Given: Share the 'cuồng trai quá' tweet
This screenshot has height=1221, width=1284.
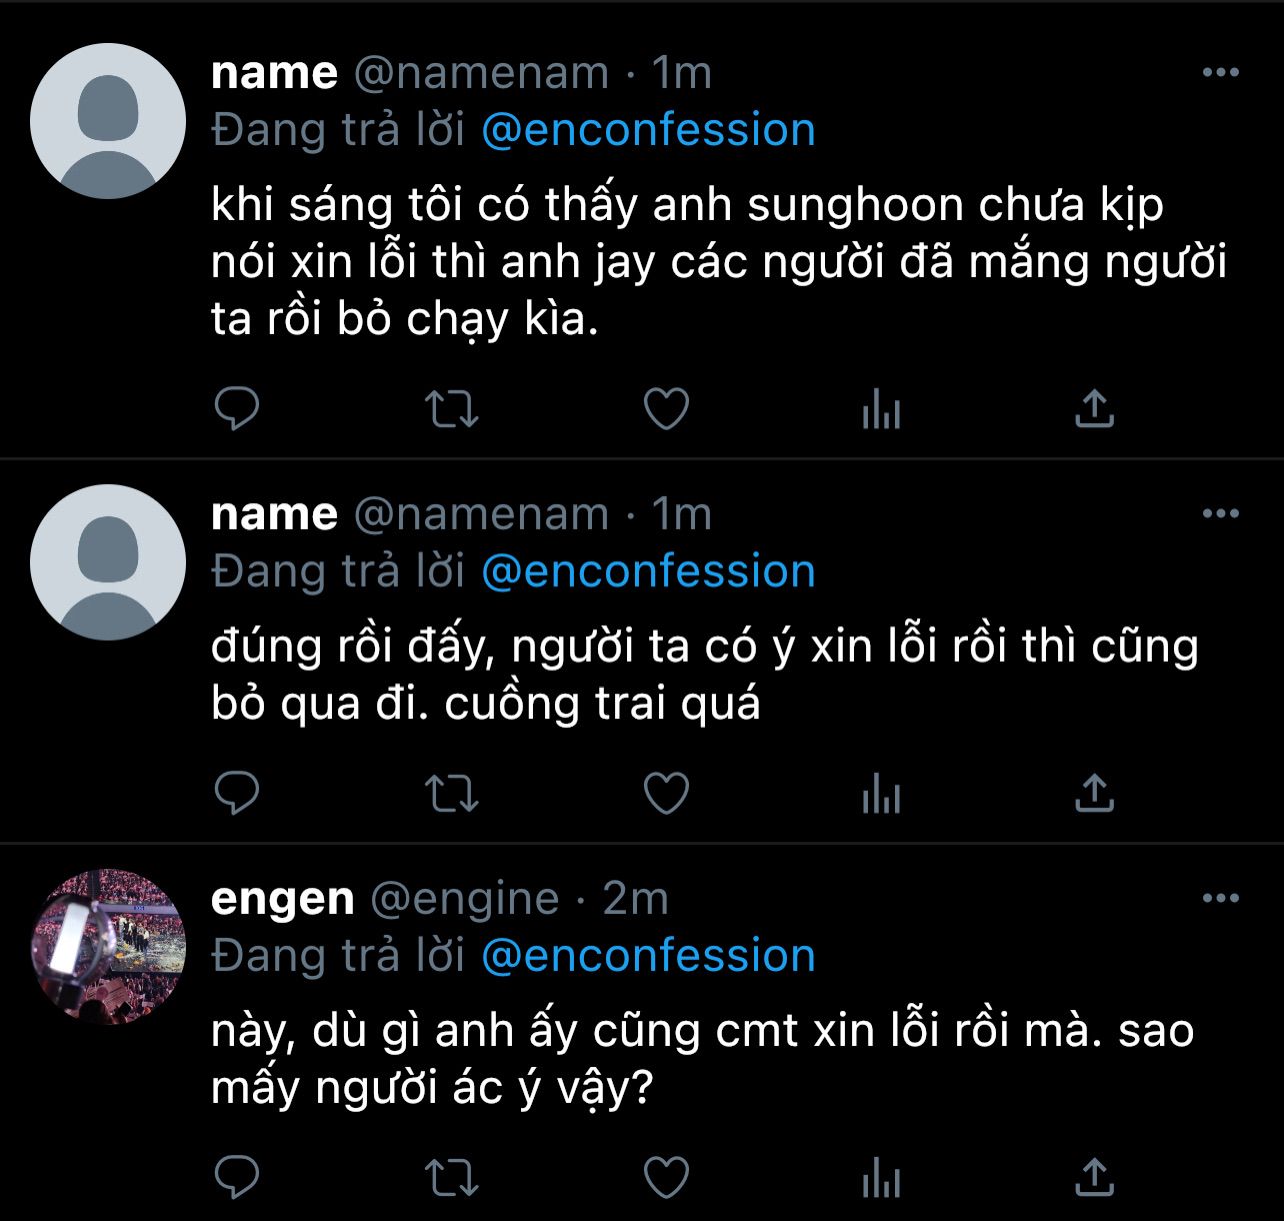Looking at the screenshot, I should pos(1094,794).
